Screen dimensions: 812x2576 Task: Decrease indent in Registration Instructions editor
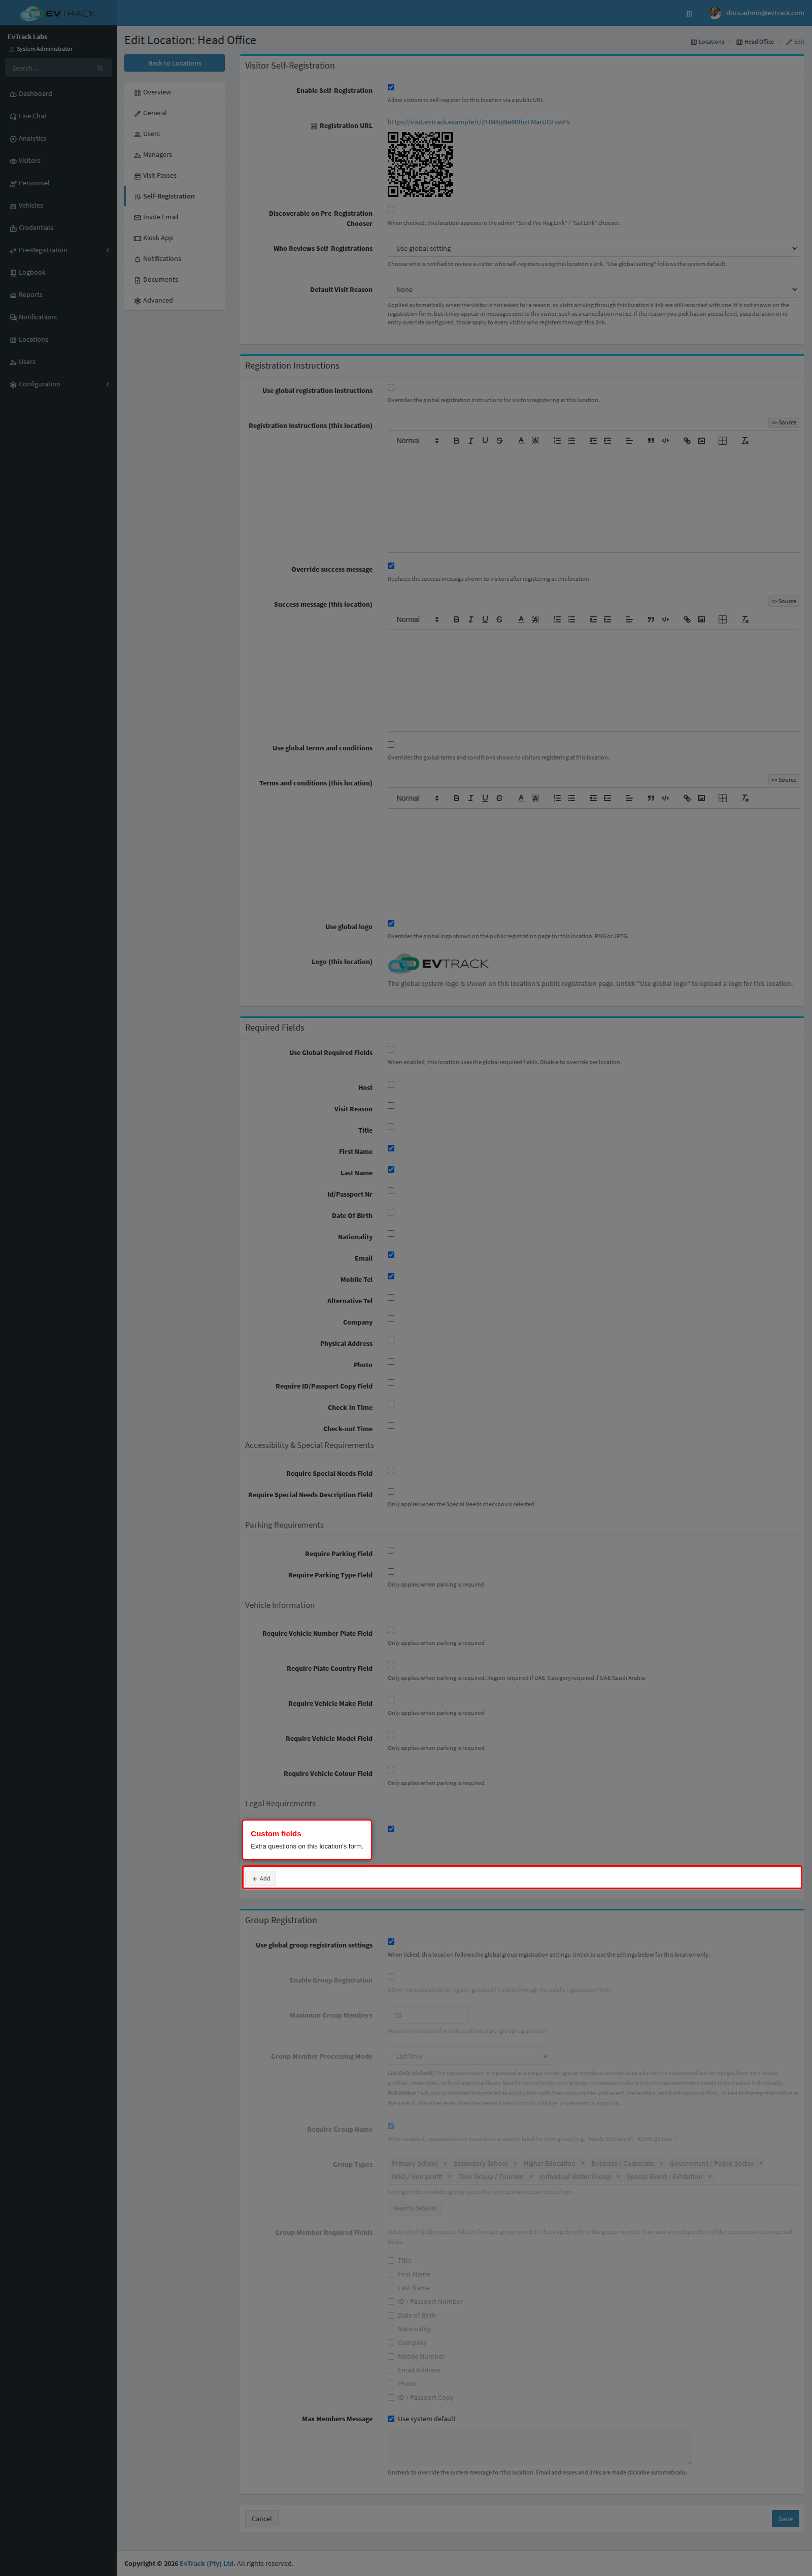(593, 441)
